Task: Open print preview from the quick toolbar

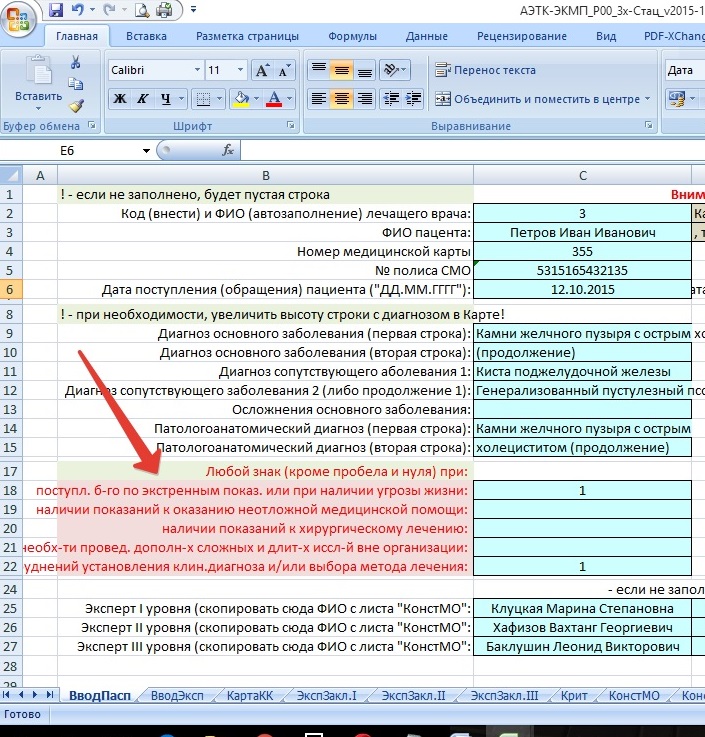Action: tap(142, 10)
